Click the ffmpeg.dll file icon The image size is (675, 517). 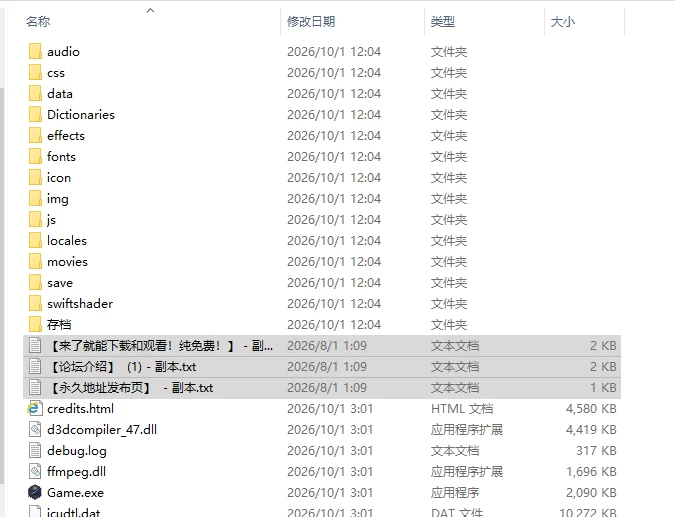pyautogui.click(x=35, y=472)
